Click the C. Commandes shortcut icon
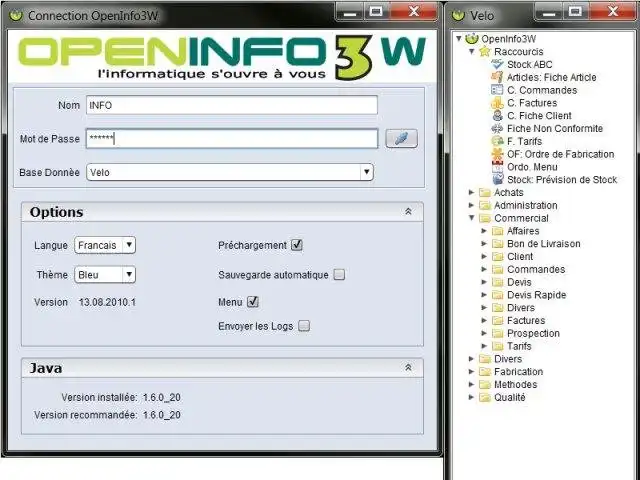The height and width of the screenshot is (480, 640). click(x=497, y=90)
